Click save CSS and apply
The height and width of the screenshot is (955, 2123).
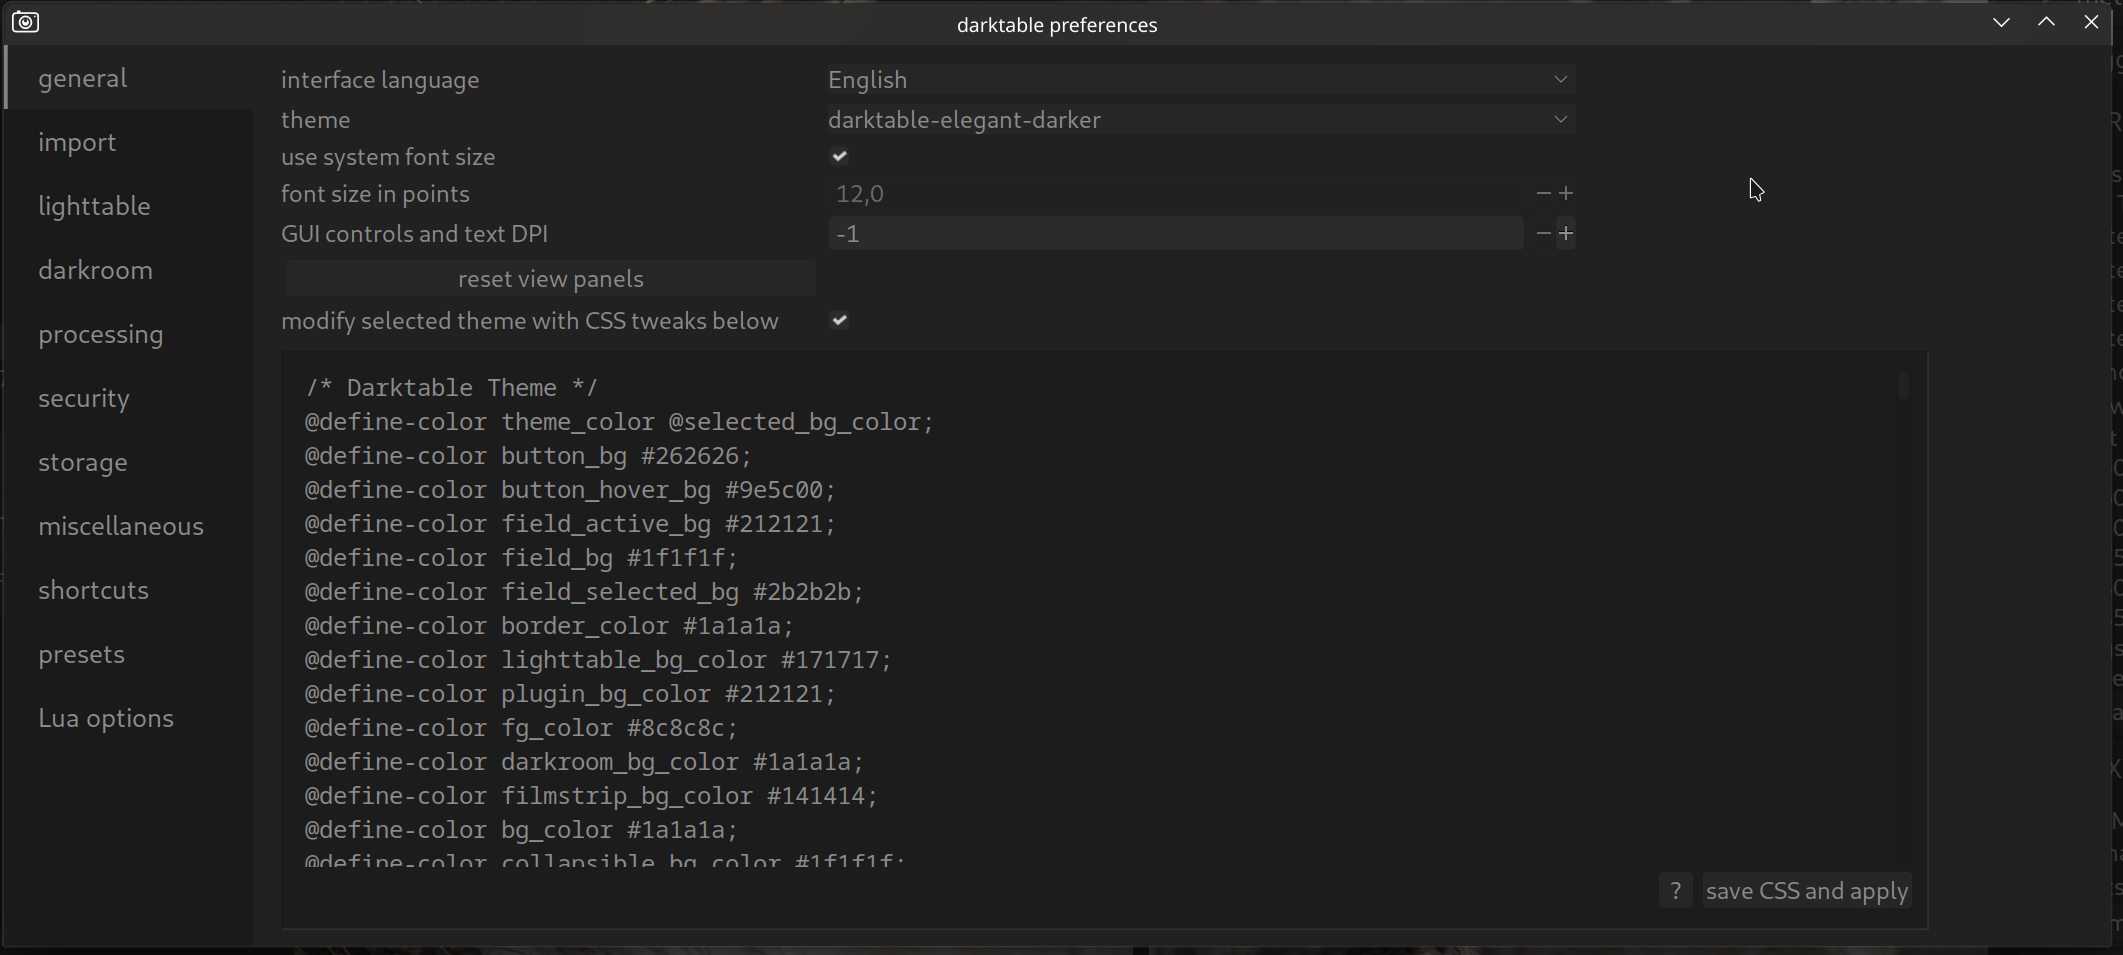point(1807,890)
